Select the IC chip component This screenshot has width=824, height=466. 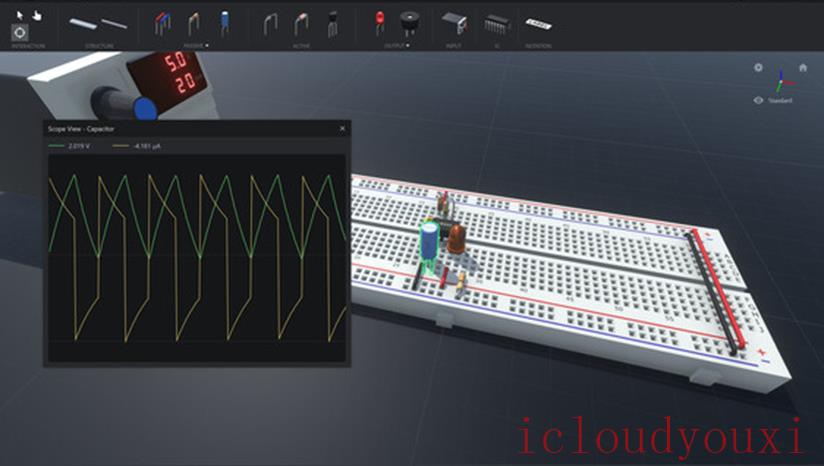coord(496,24)
